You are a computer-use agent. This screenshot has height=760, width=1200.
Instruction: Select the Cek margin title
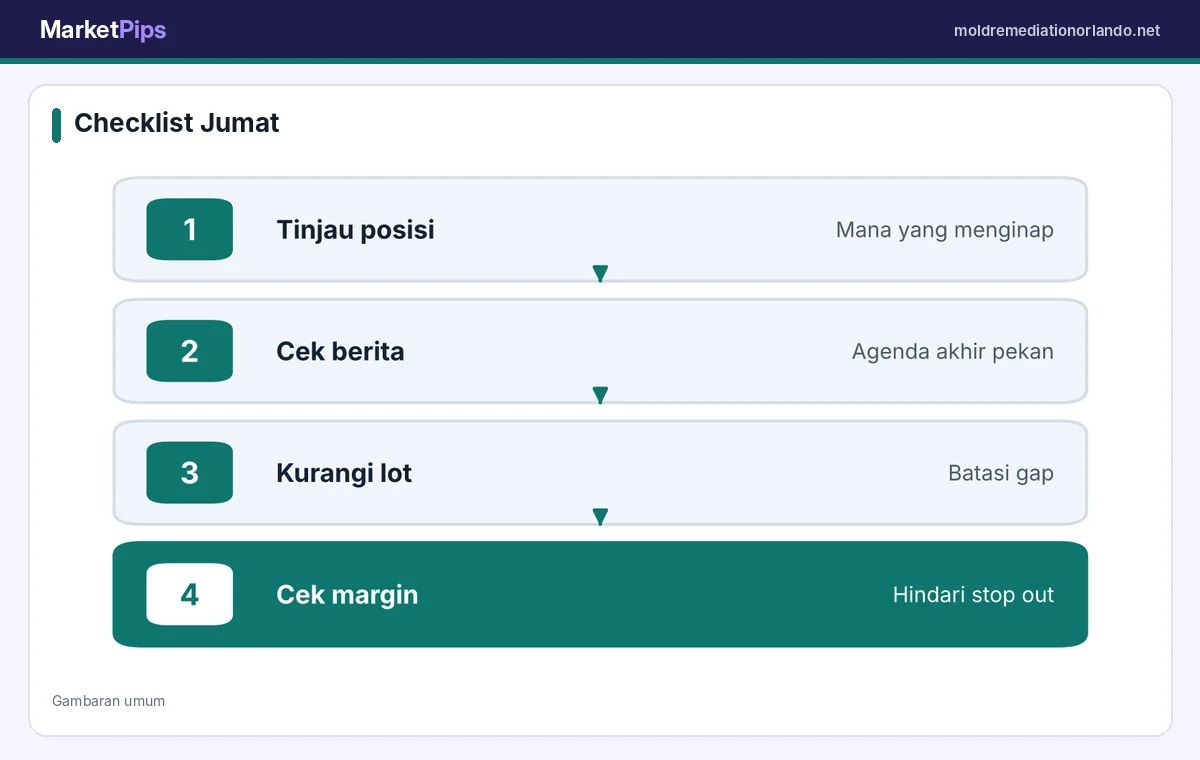(347, 595)
